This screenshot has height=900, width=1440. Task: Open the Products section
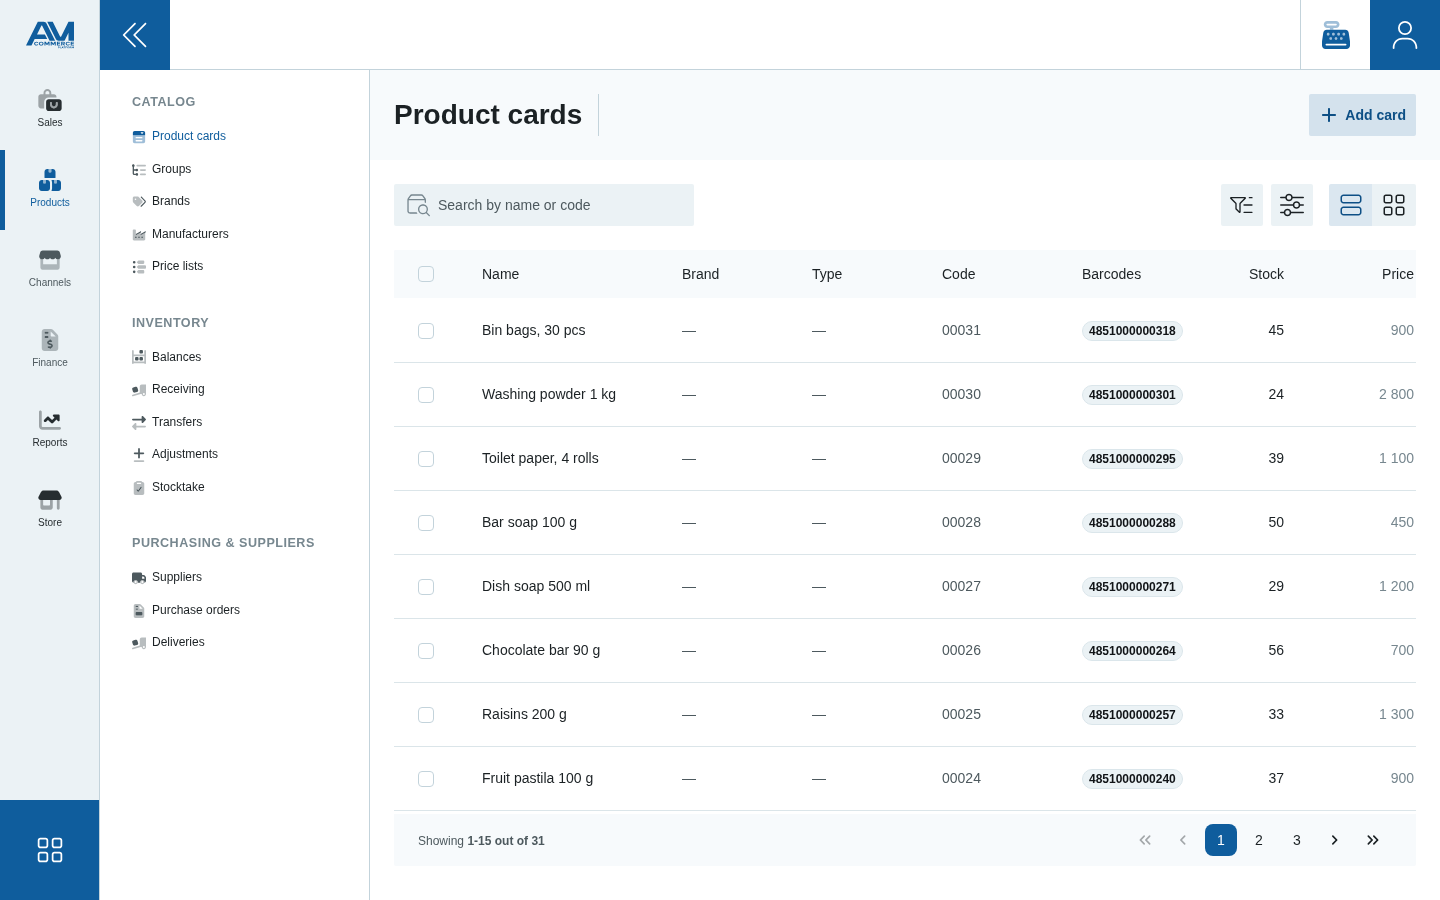(x=50, y=190)
